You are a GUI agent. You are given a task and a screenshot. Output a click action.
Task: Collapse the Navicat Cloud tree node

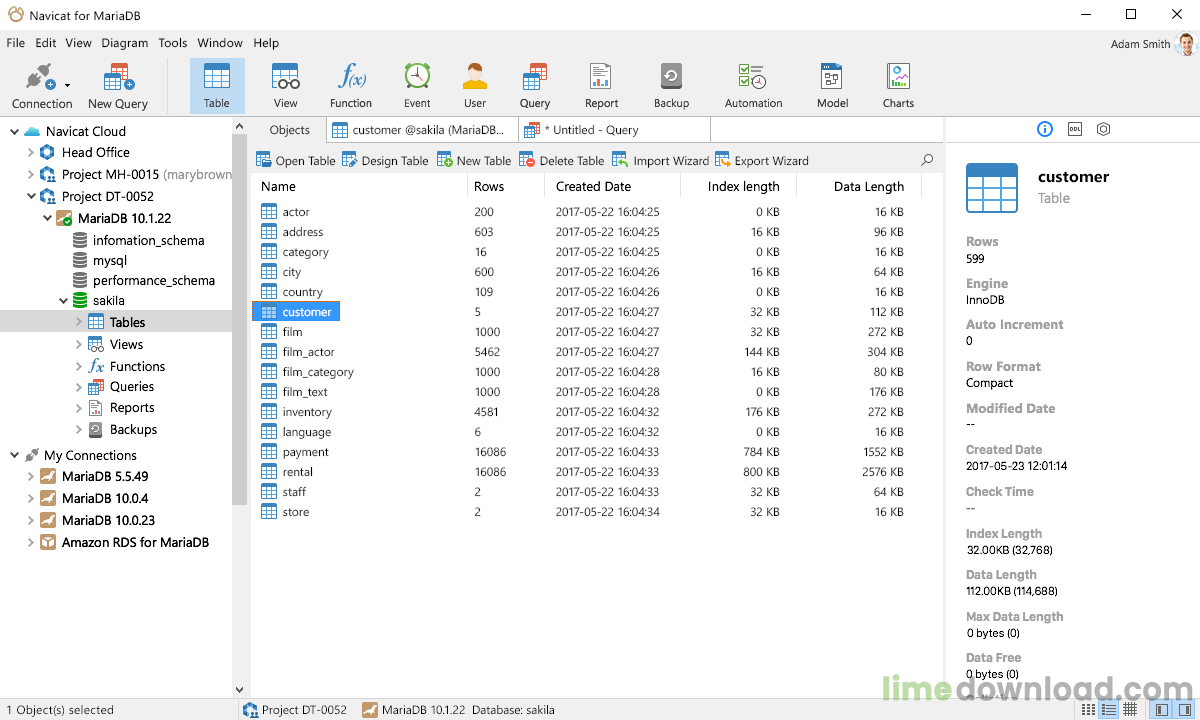(14, 131)
